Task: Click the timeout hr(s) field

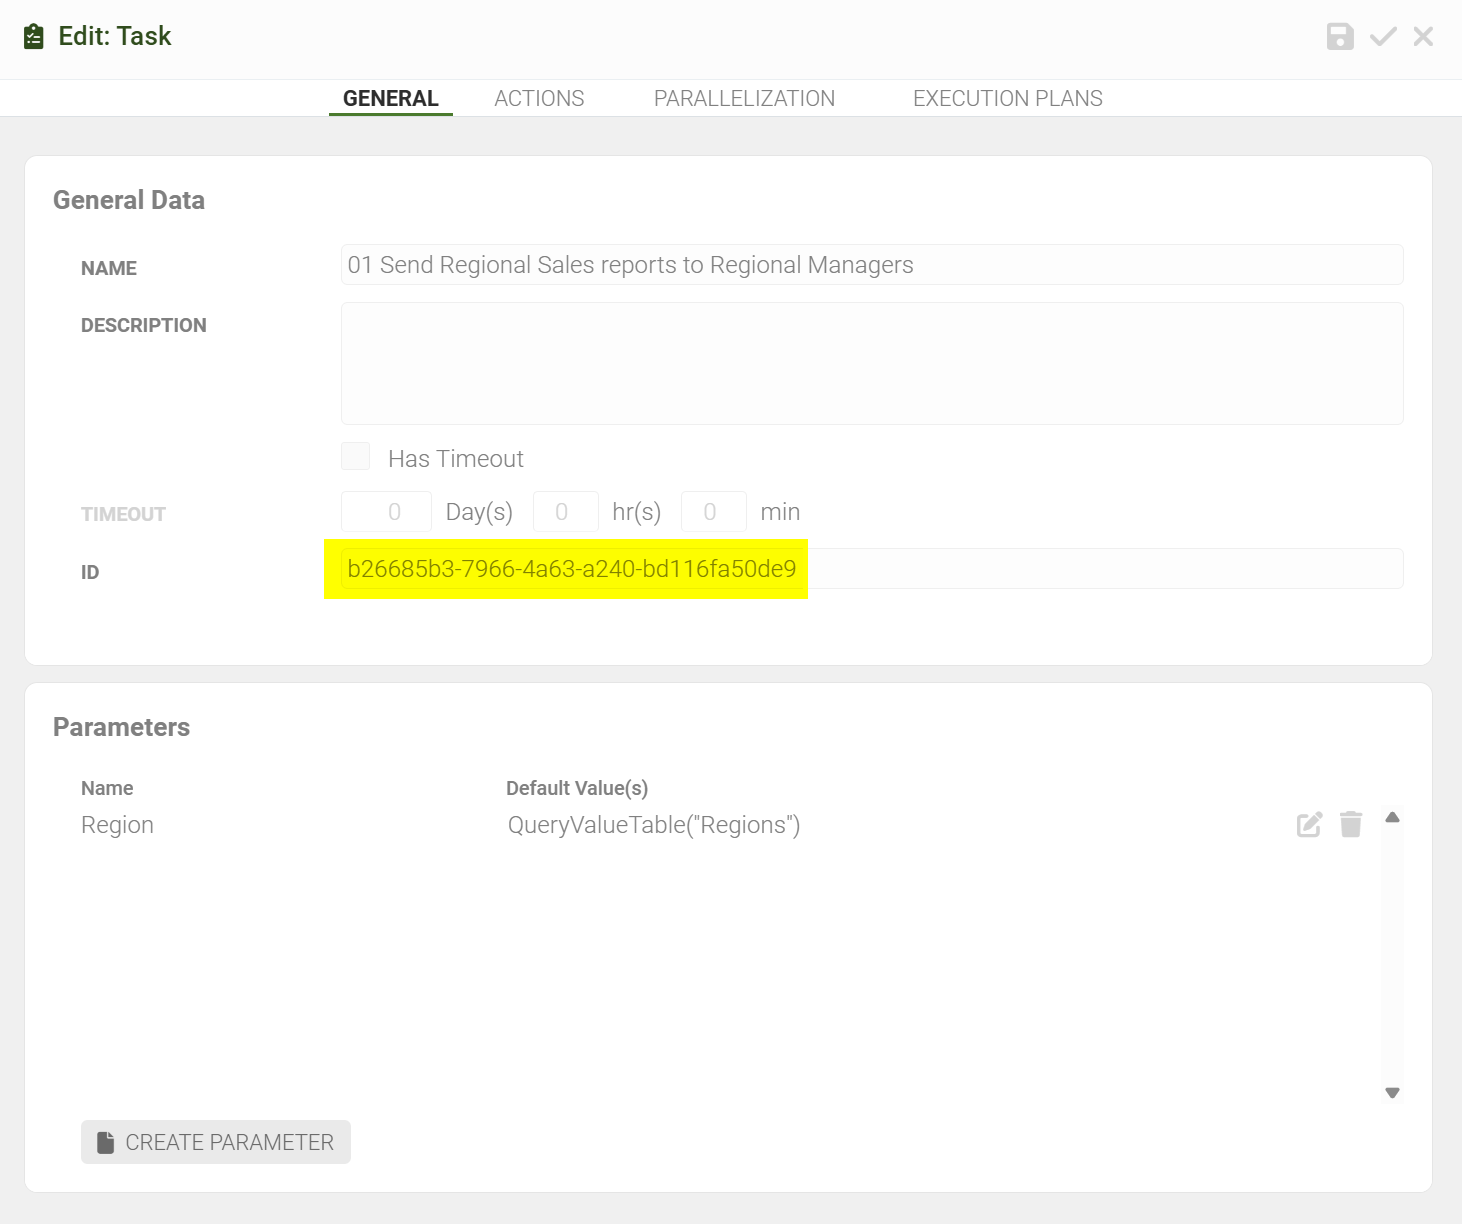Action: 565,512
